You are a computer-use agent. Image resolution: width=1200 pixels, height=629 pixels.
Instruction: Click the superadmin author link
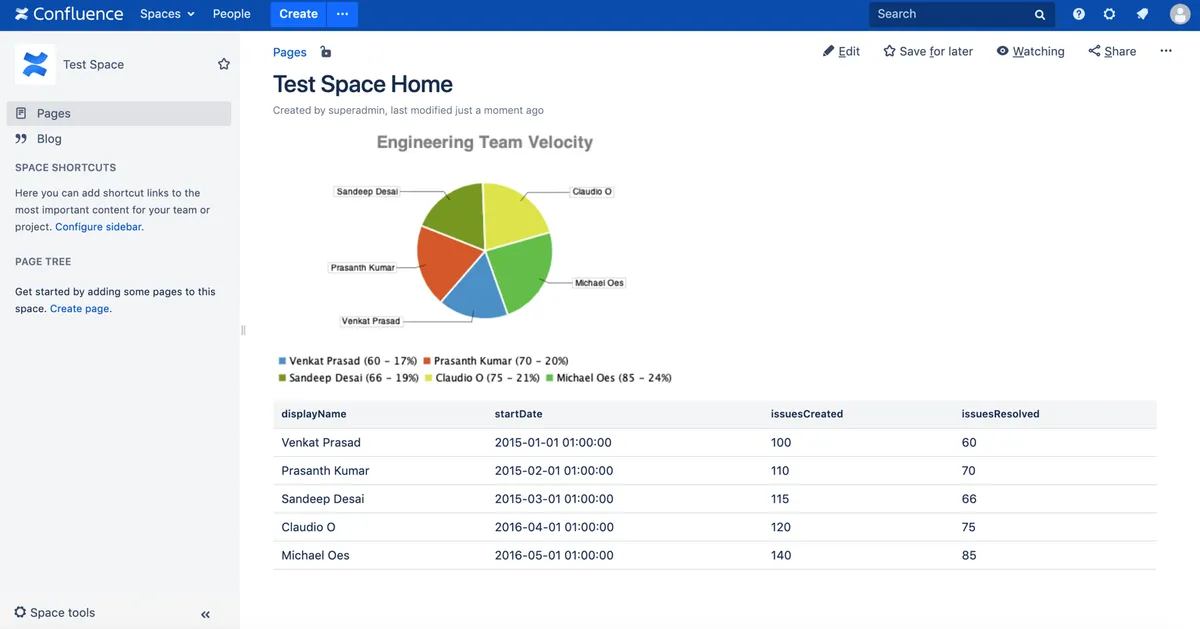pos(357,110)
